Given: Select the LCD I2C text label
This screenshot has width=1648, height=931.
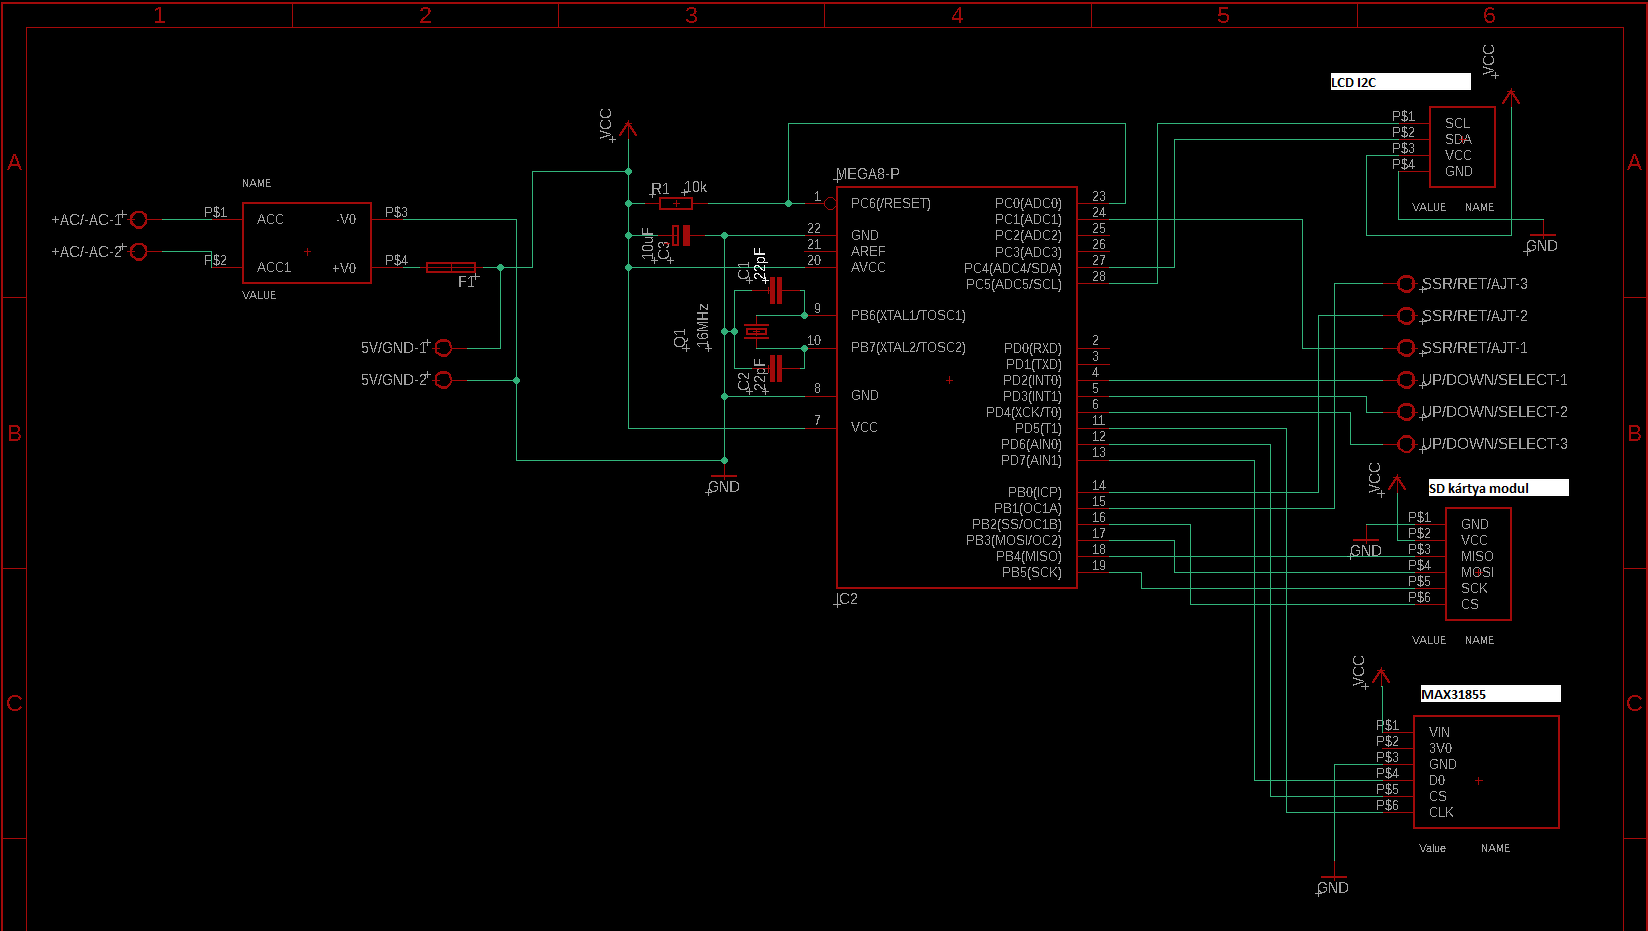Looking at the screenshot, I should 1353,82.
